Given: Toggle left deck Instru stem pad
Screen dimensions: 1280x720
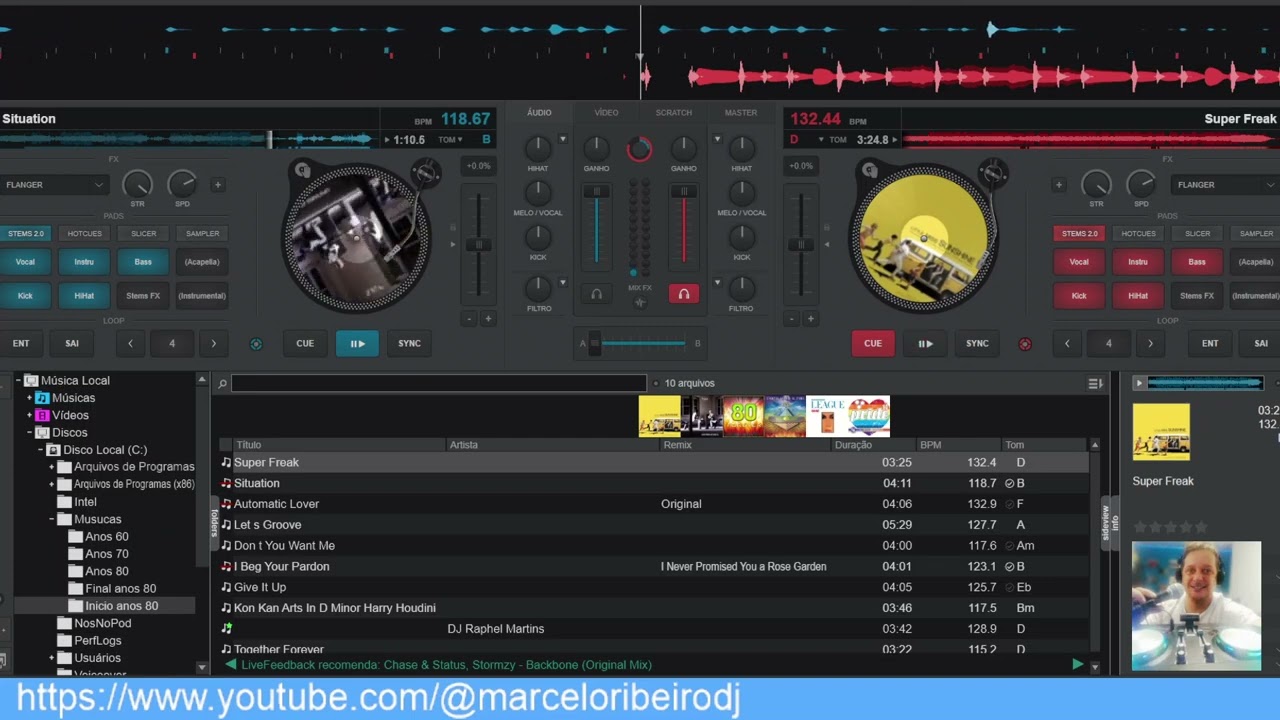Looking at the screenshot, I should tap(84, 262).
